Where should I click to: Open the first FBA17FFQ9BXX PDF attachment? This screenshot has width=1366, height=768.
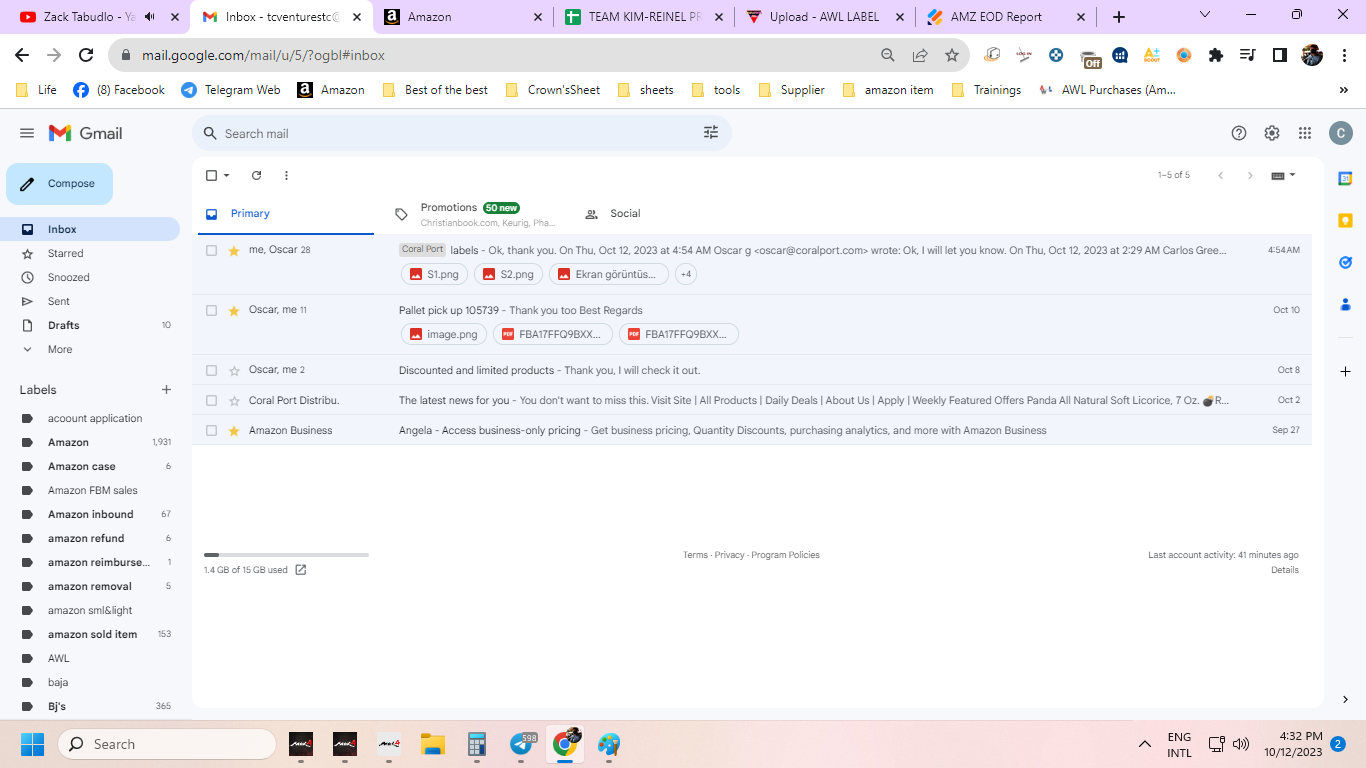tap(553, 334)
